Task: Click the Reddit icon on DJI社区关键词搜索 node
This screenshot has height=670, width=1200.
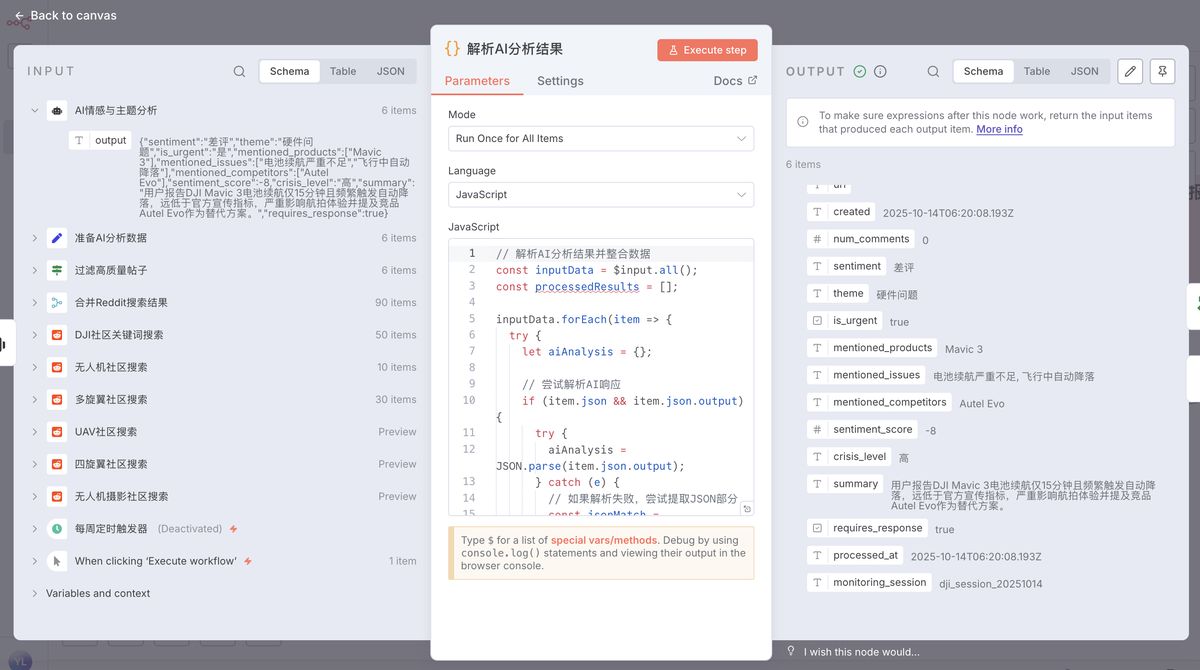Action: tap(56, 335)
